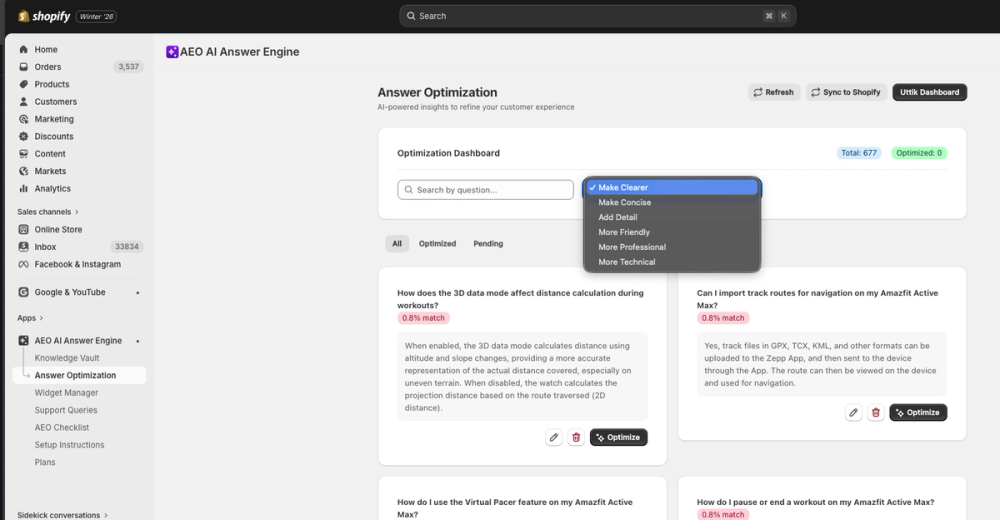Open the Inbox icon

coord(24,246)
